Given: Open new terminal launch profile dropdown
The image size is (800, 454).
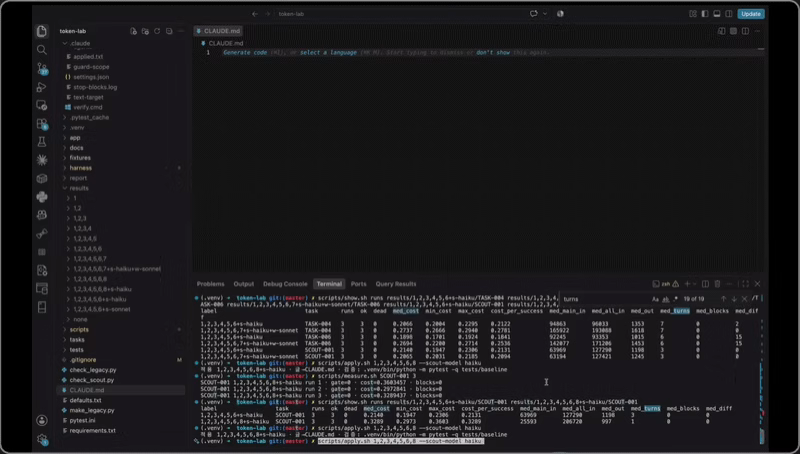Looking at the screenshot, I should pos(694,284).
